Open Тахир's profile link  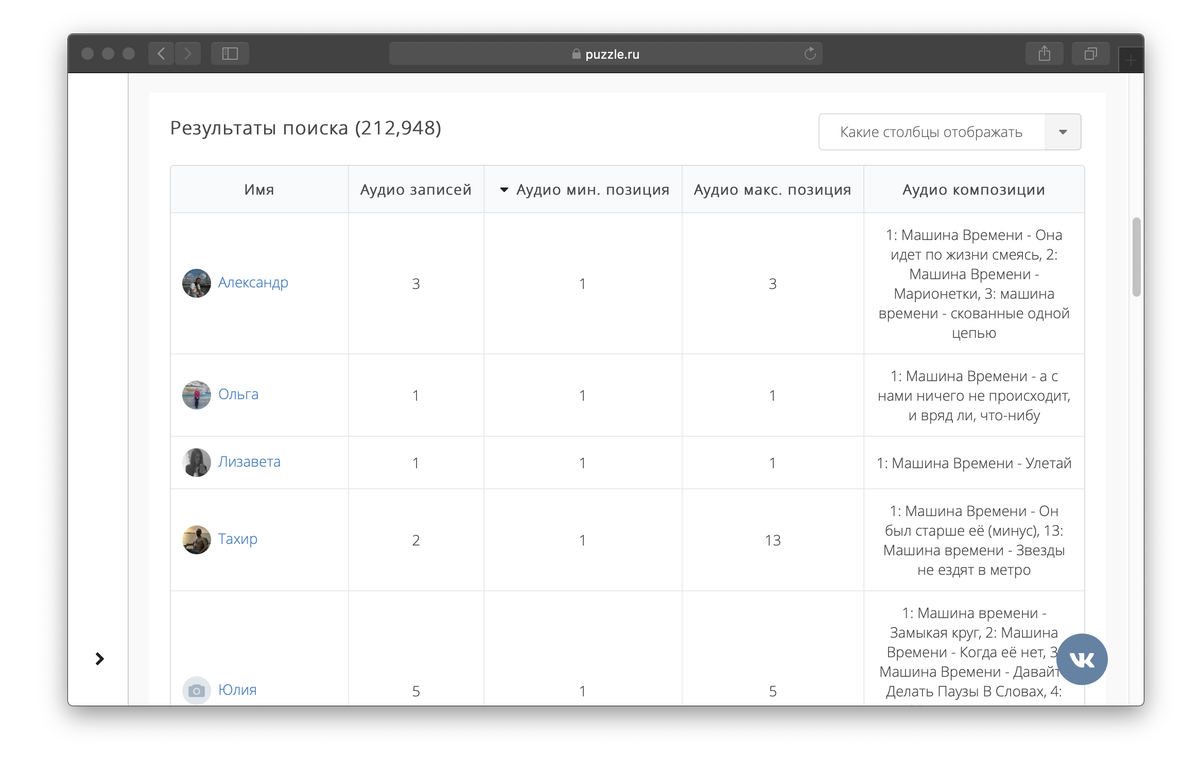[238, 539]
